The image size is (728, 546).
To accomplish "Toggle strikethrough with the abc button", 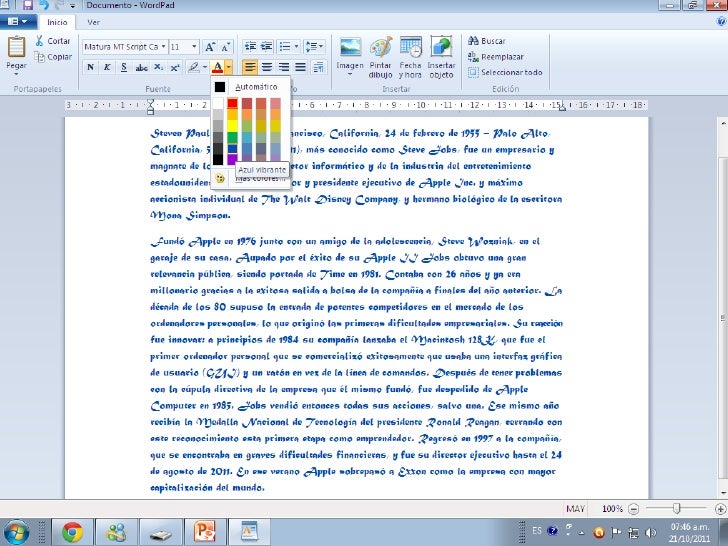I will (x=141, y=68).
